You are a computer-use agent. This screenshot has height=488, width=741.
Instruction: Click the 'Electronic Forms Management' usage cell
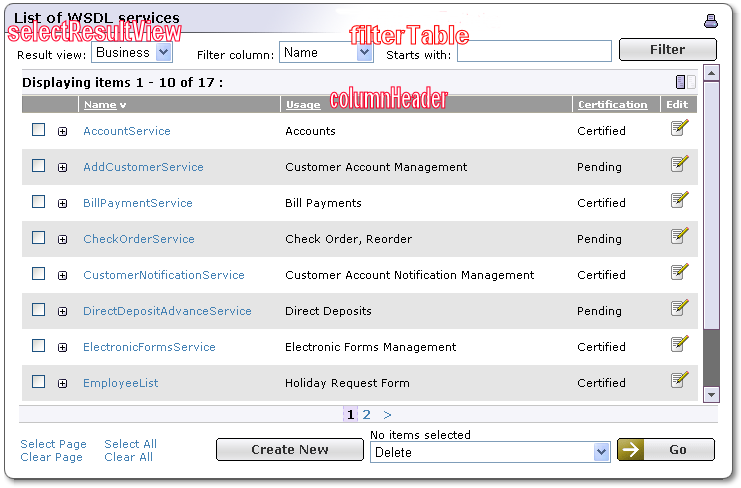click(370, 347)
